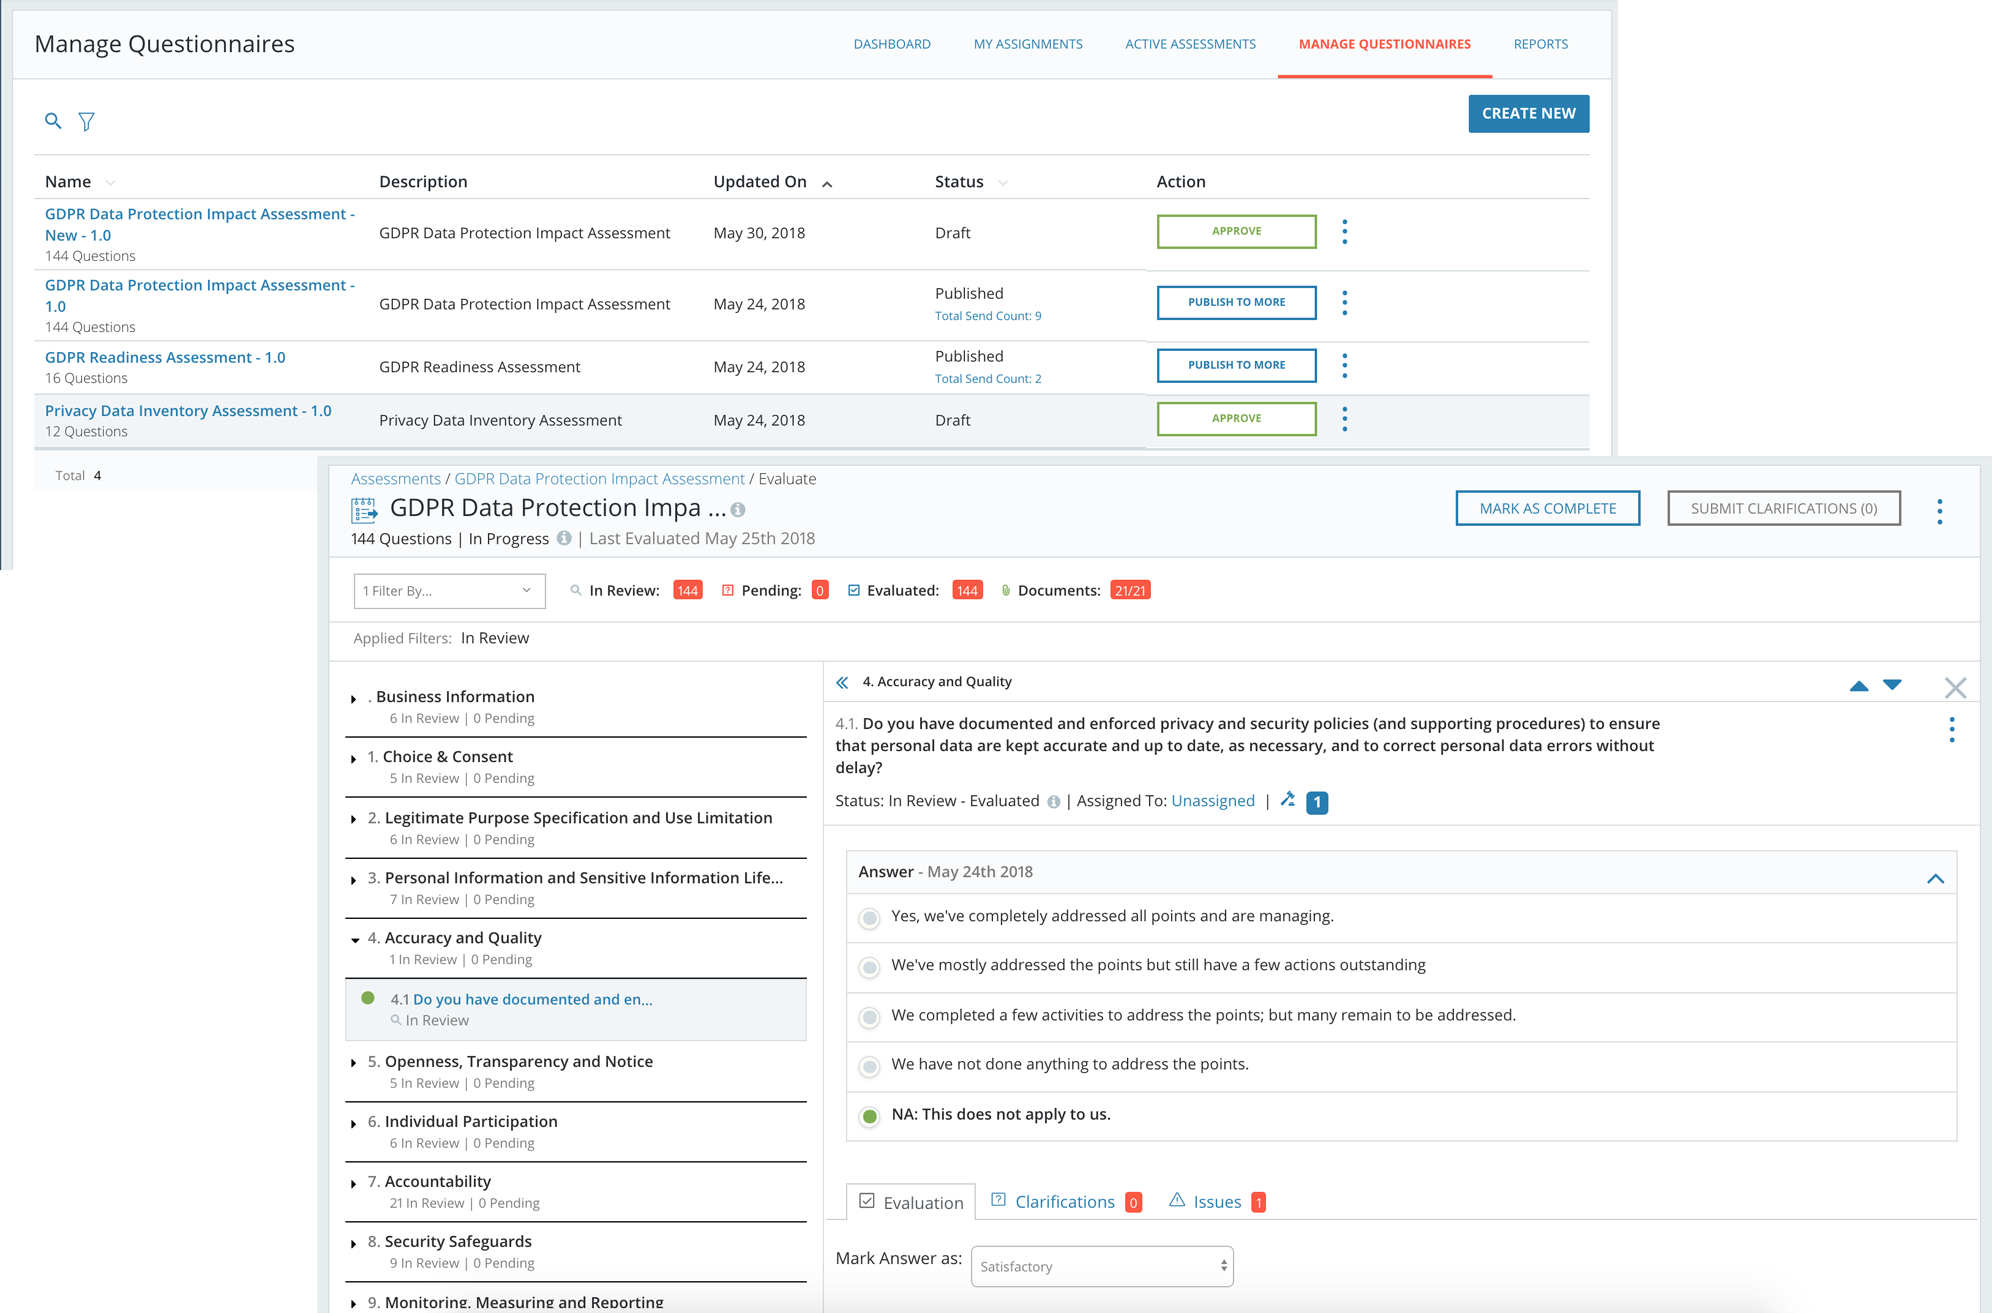
Task: Click the Evaluated checkbox icon in the status bar
Action: [854, 591]
